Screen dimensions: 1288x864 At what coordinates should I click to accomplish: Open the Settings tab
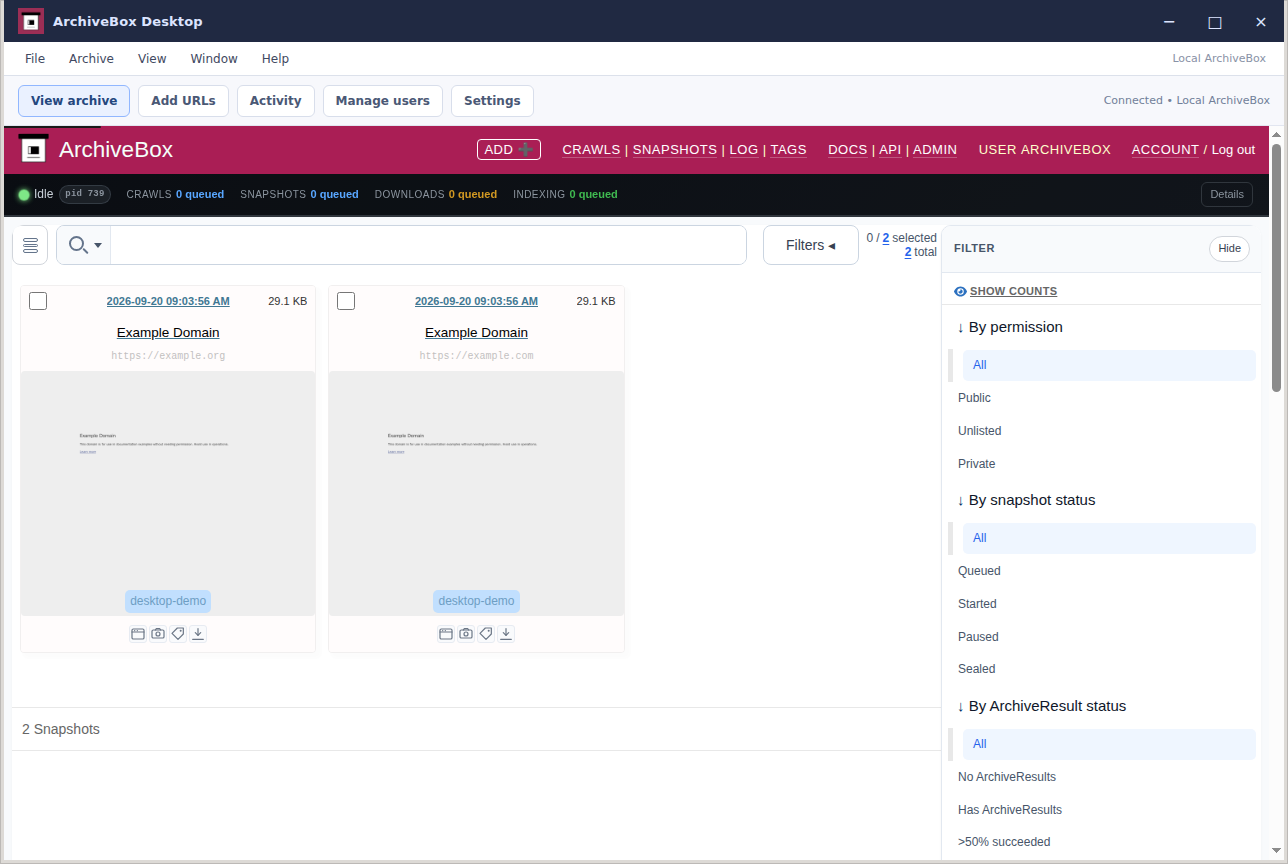(492, 101)
